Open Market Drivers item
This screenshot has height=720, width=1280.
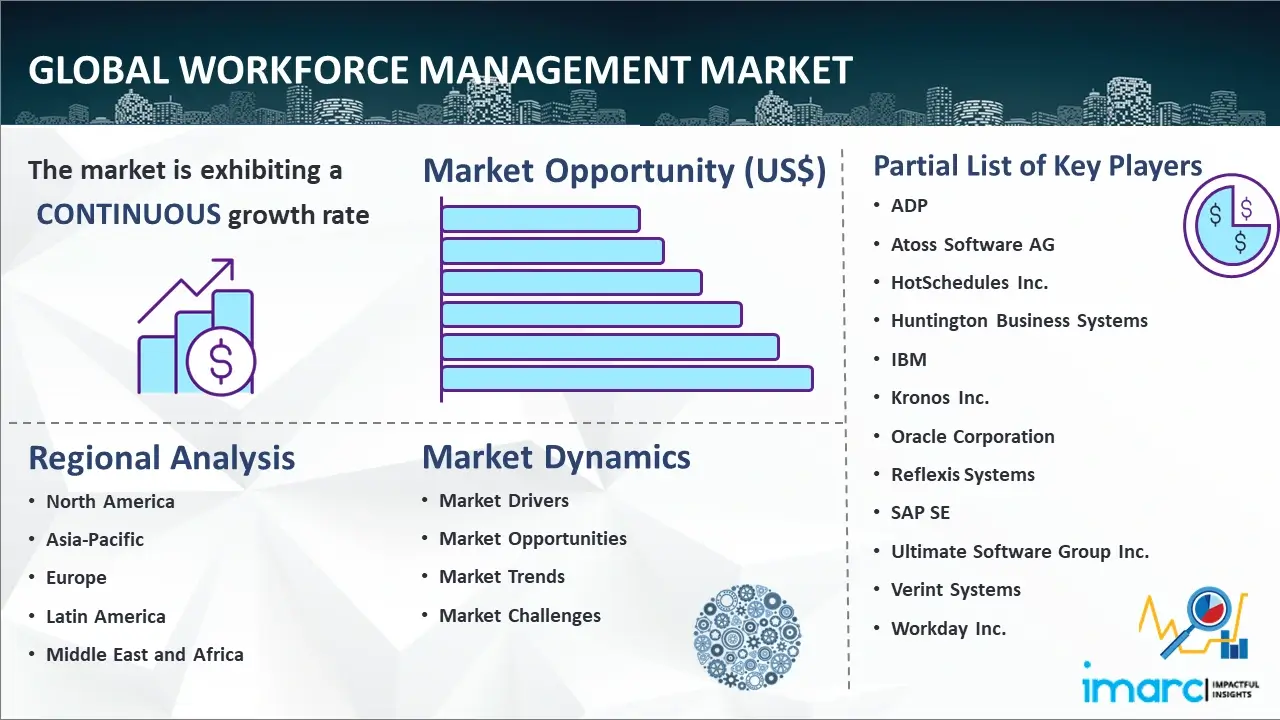pos(504,501)
